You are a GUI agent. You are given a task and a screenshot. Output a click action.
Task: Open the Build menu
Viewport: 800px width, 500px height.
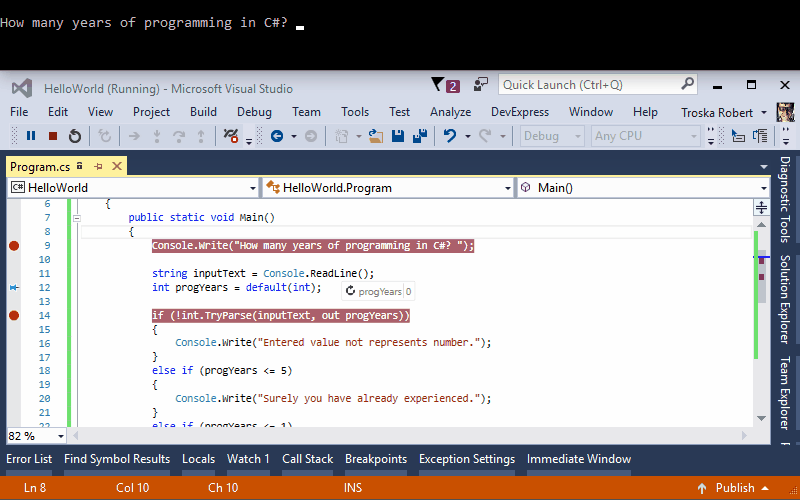(x=203, y=112)
